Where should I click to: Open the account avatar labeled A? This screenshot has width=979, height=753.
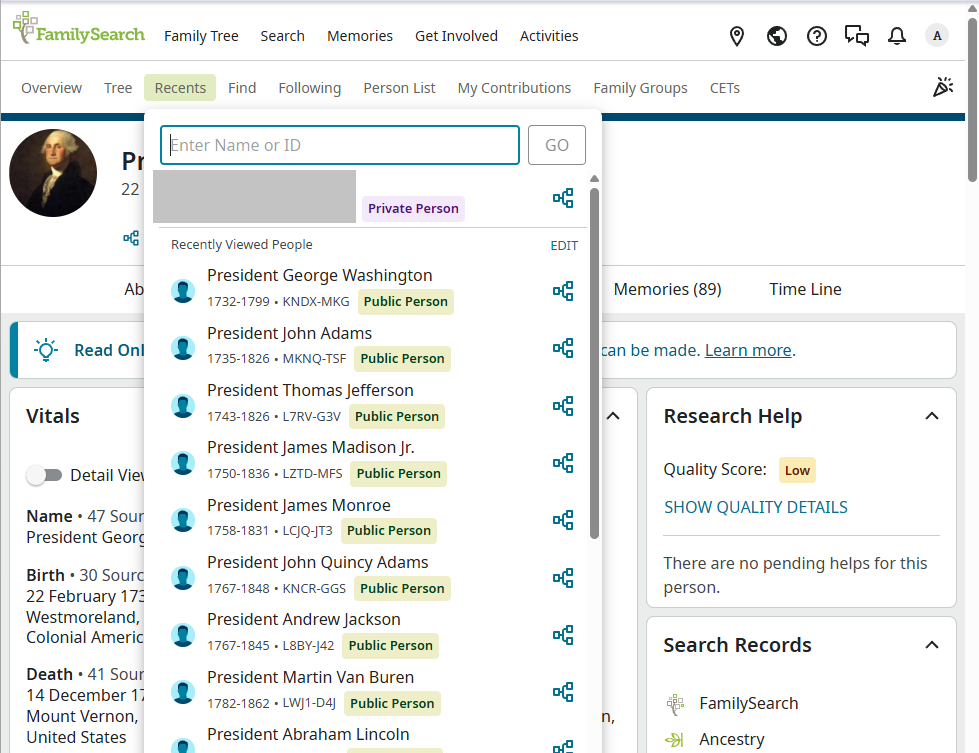coord(937,36)
